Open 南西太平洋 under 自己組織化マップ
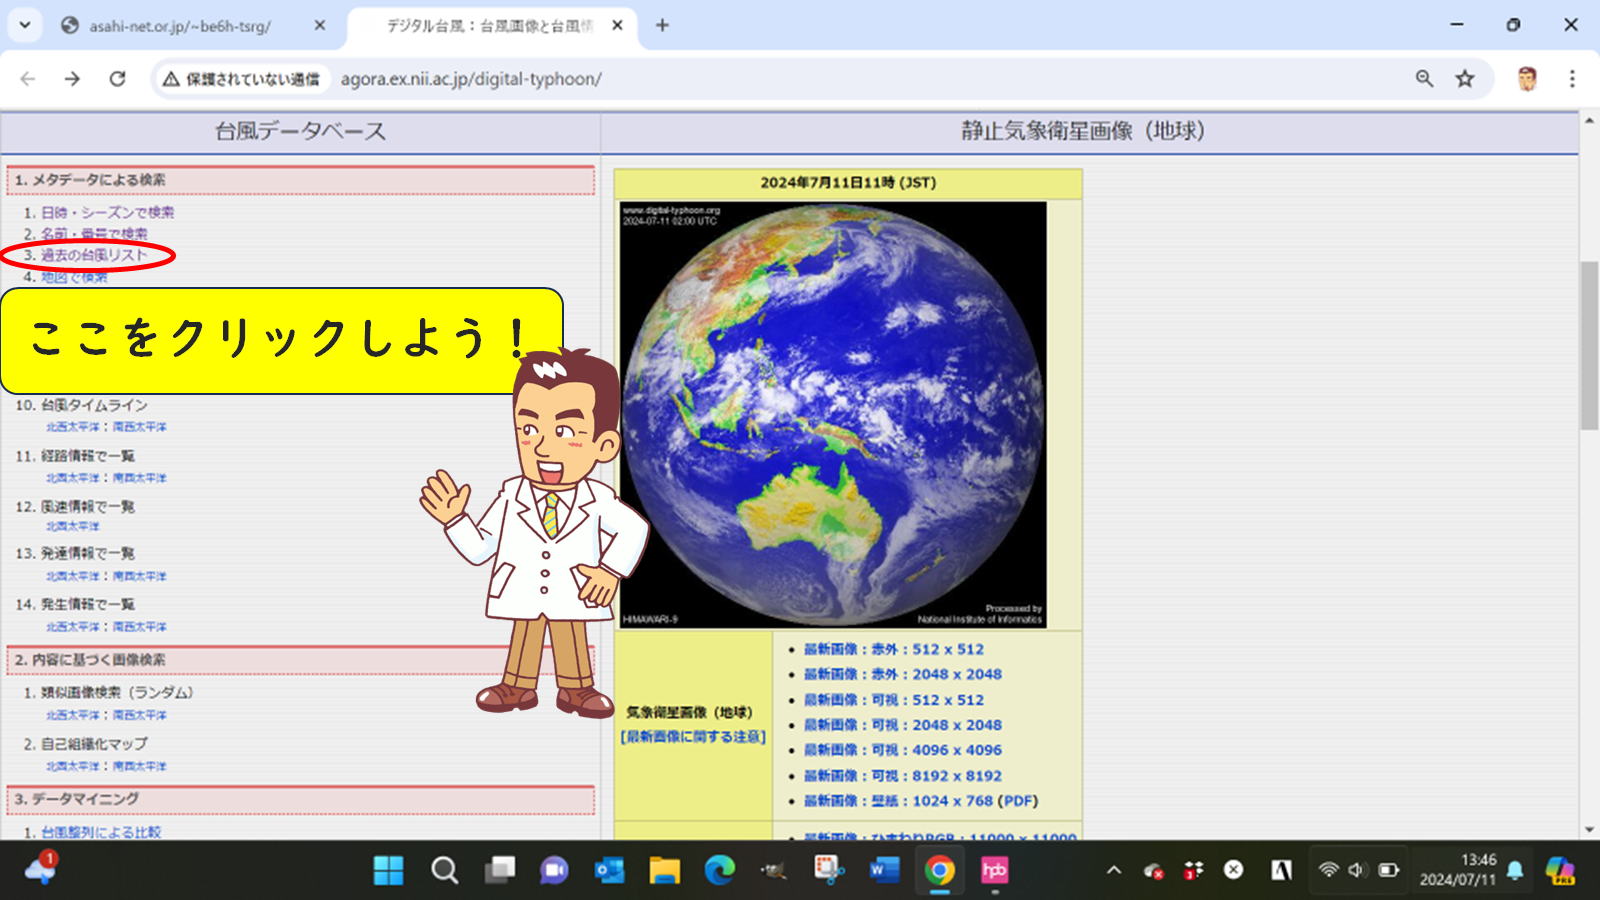1600x900 pixels. tap(139, 766)
